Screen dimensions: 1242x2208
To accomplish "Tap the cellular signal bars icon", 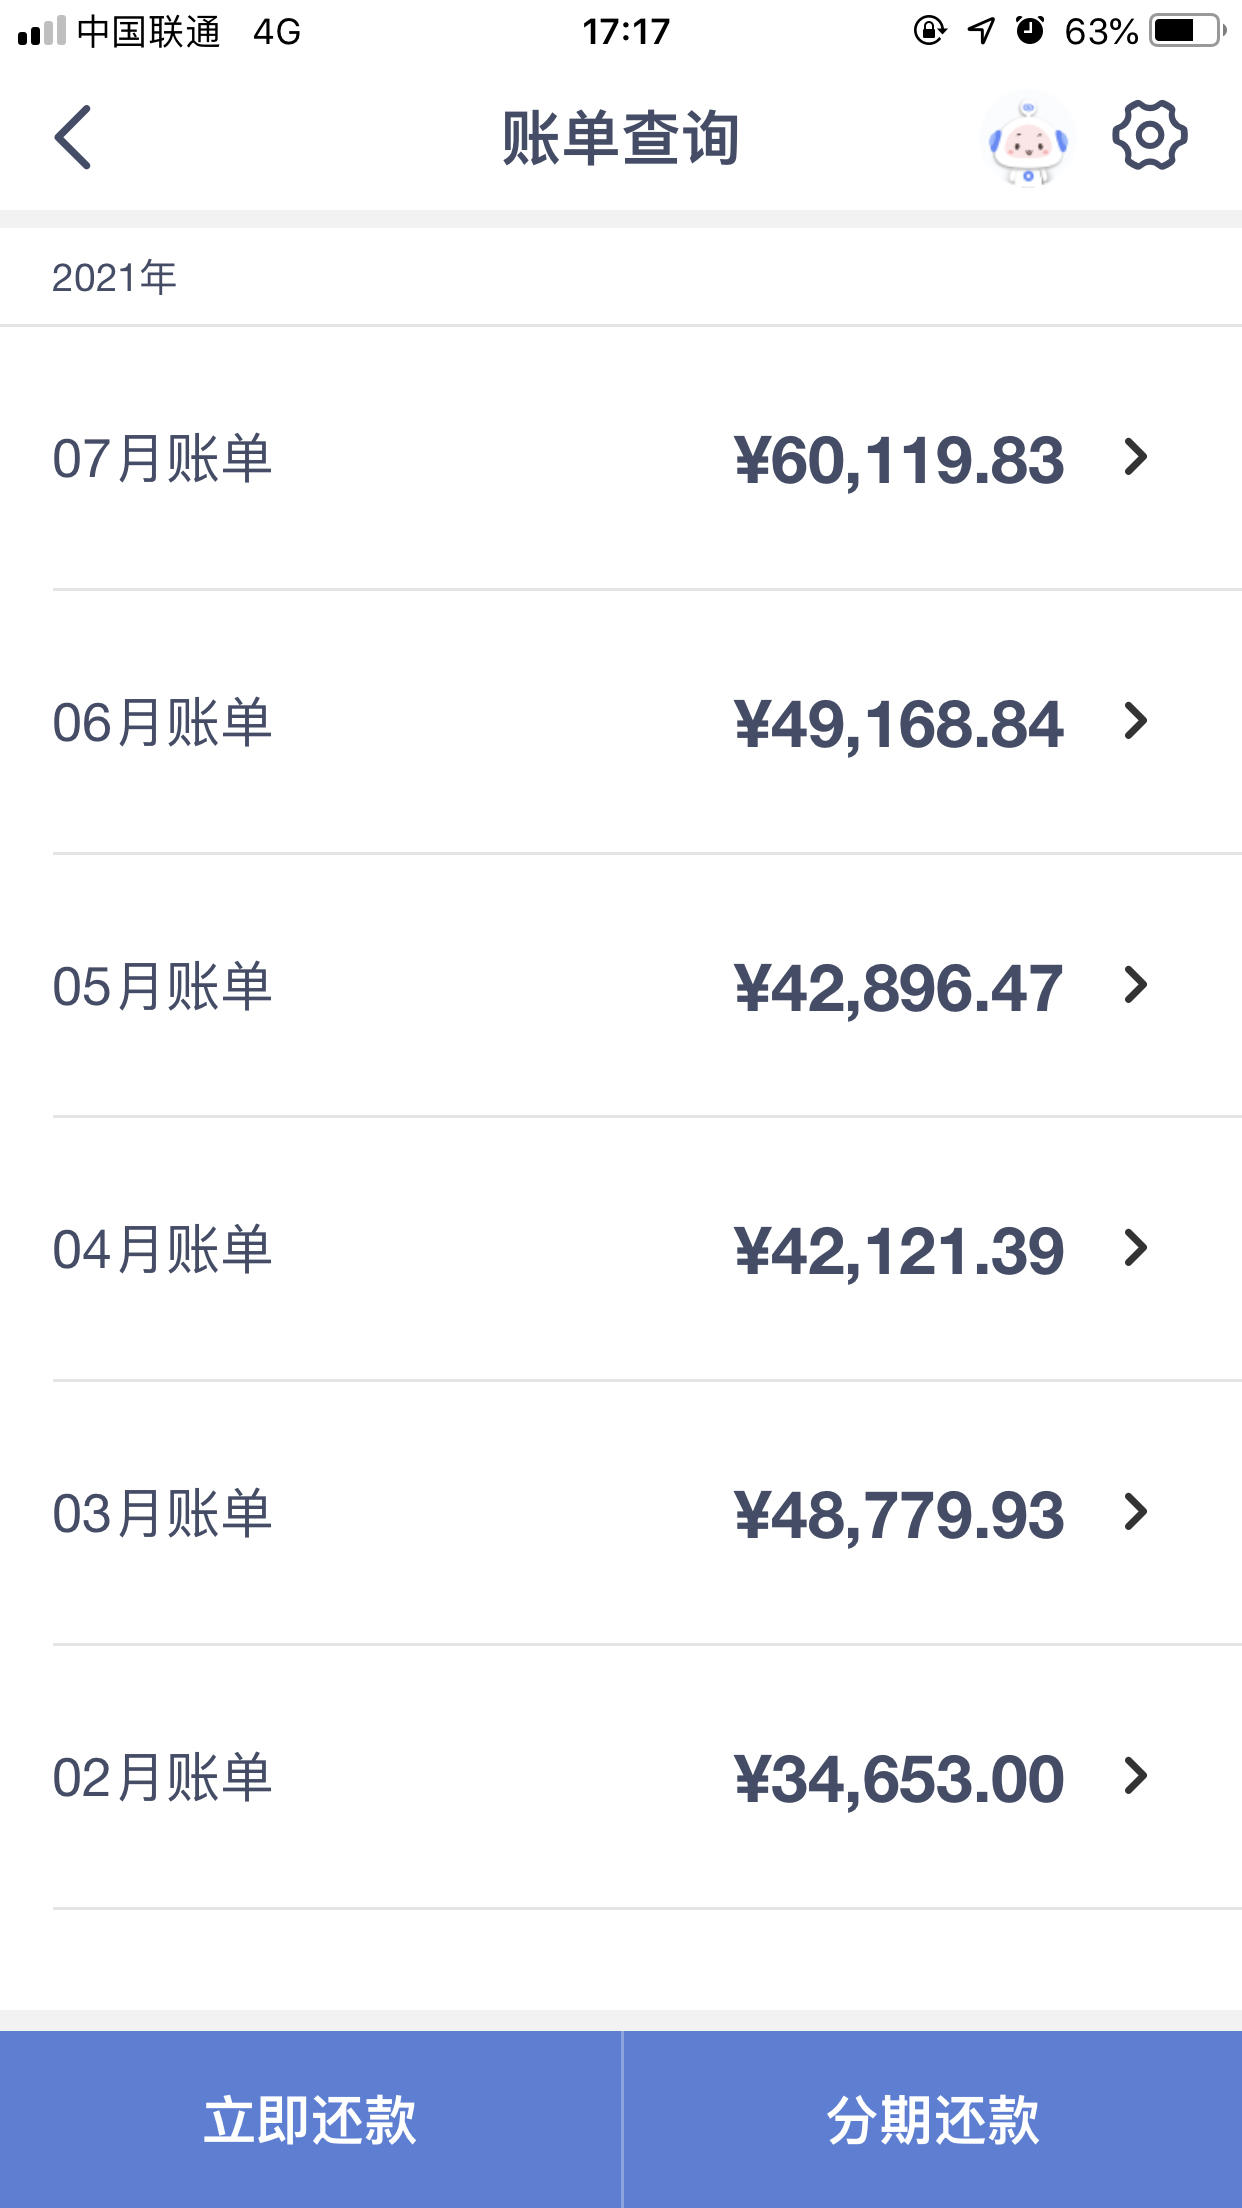I will coord(41,31).
